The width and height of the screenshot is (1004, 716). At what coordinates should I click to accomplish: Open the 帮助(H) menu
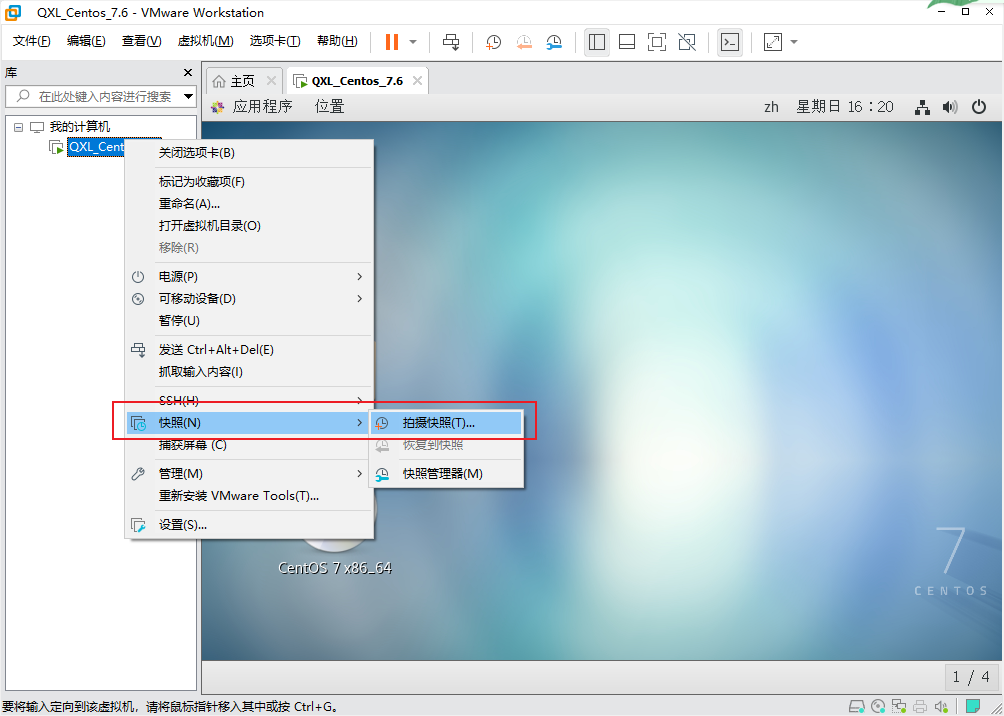(x=337, y=41)
